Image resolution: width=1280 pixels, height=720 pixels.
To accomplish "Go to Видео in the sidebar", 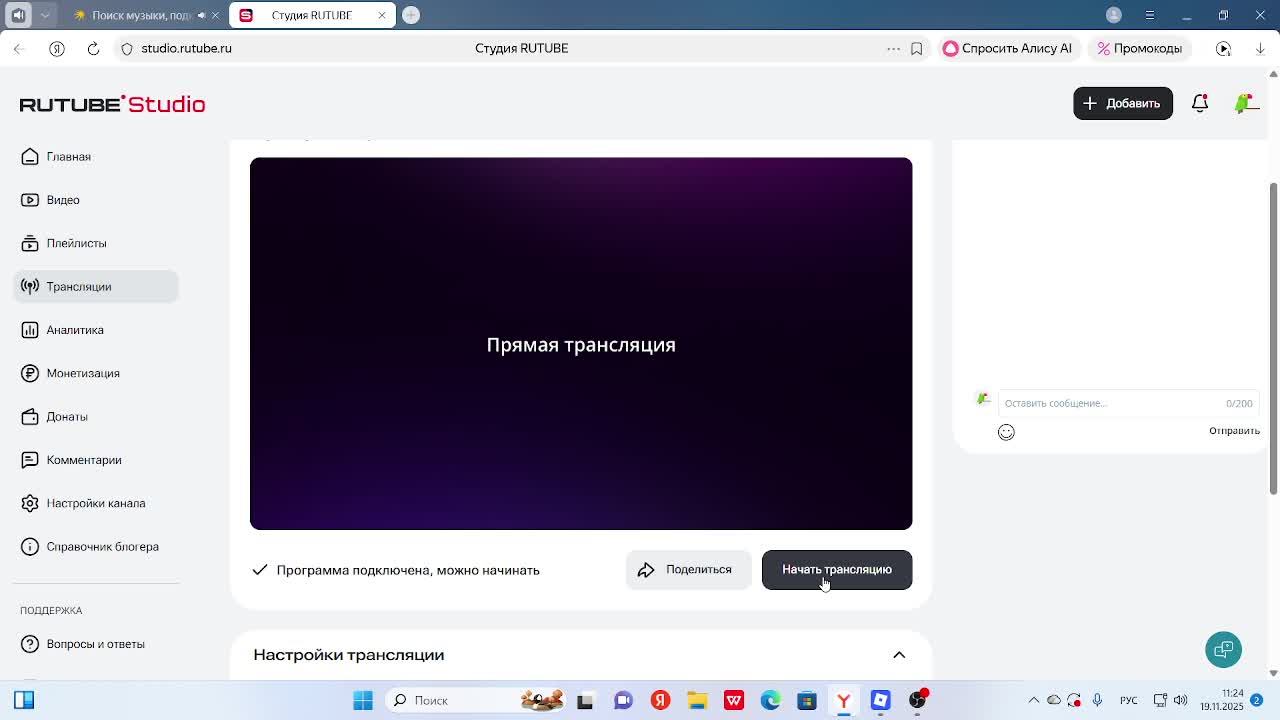I will pos(96,200).
